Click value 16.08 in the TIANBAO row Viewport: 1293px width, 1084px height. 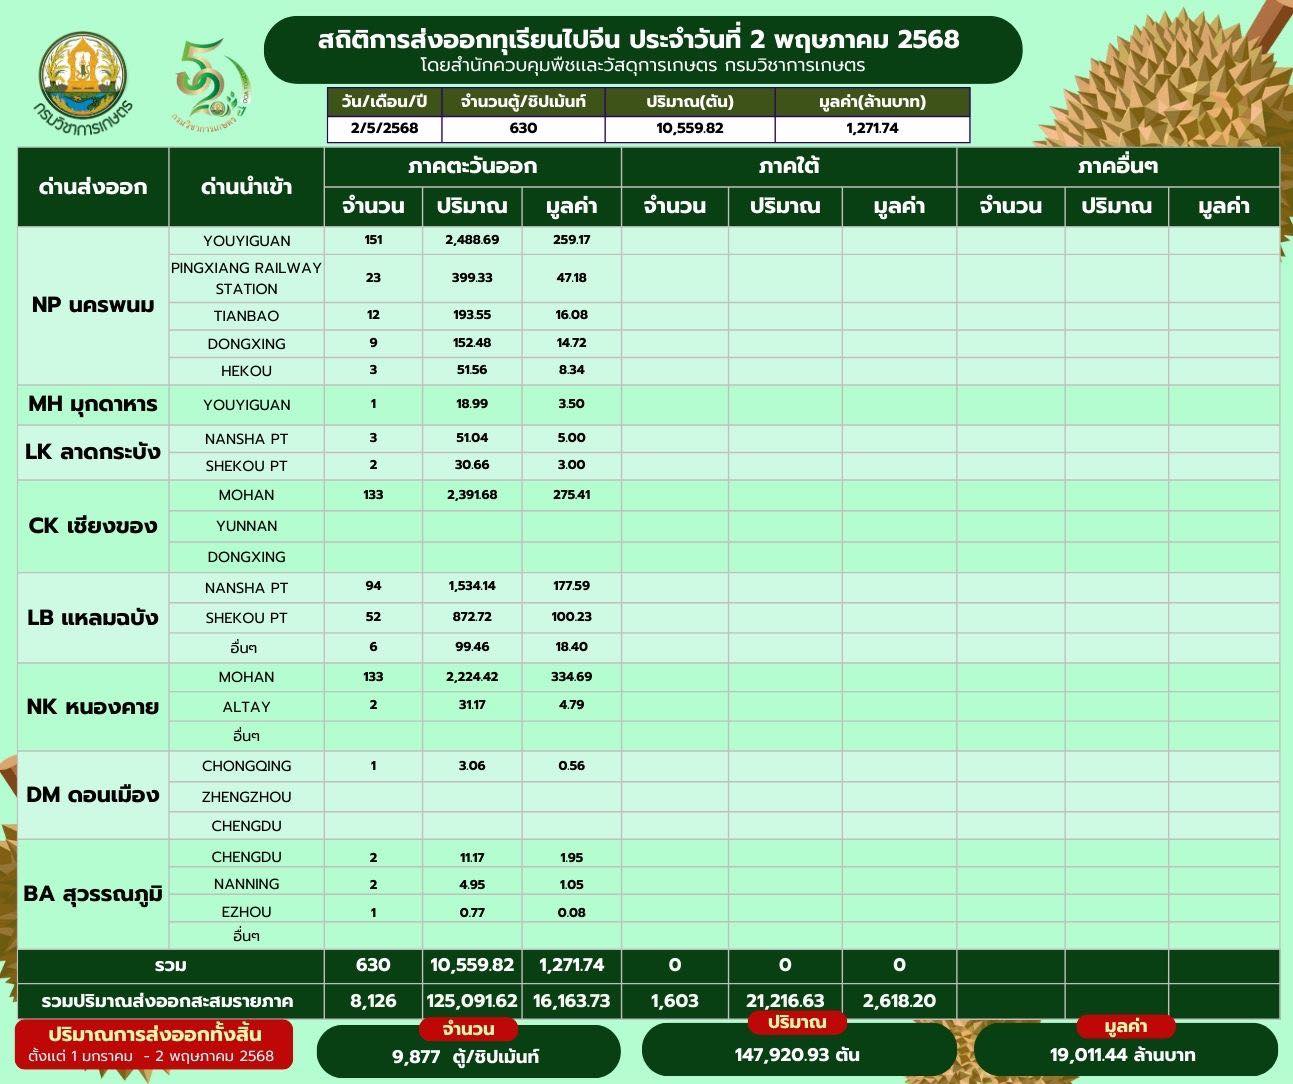tap(571, 315)
